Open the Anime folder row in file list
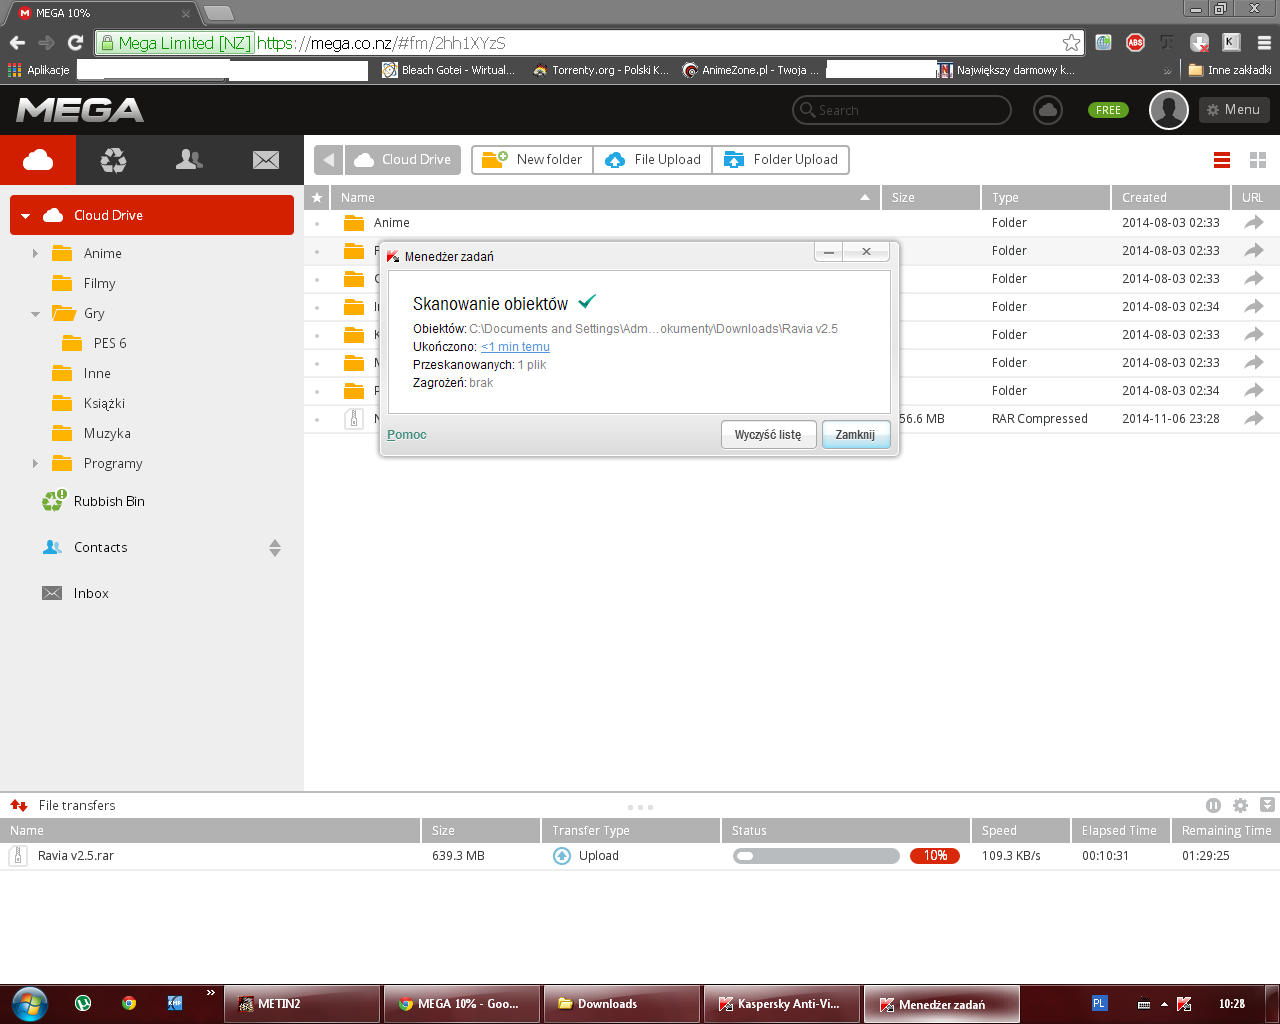Viewport: 1280px width, 1024px height. tap(792, 223)
